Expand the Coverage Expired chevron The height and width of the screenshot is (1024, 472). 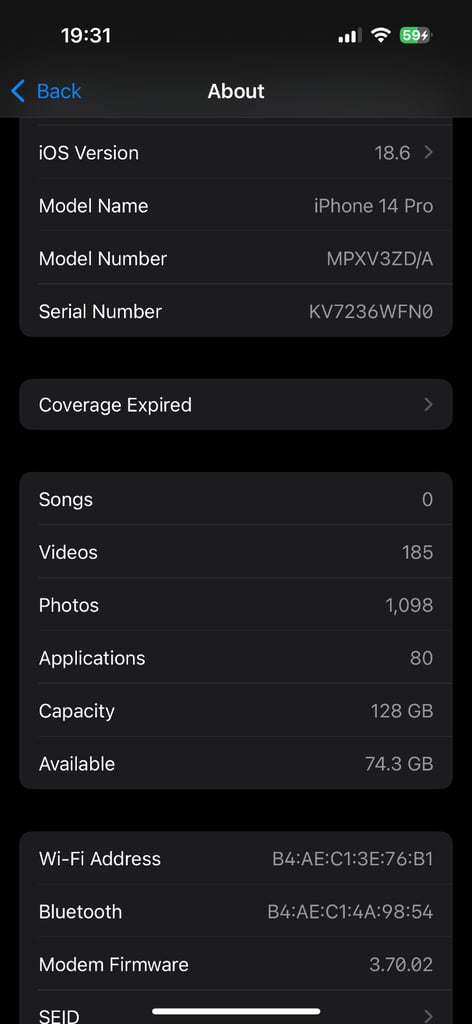click(x=428, y=405)
